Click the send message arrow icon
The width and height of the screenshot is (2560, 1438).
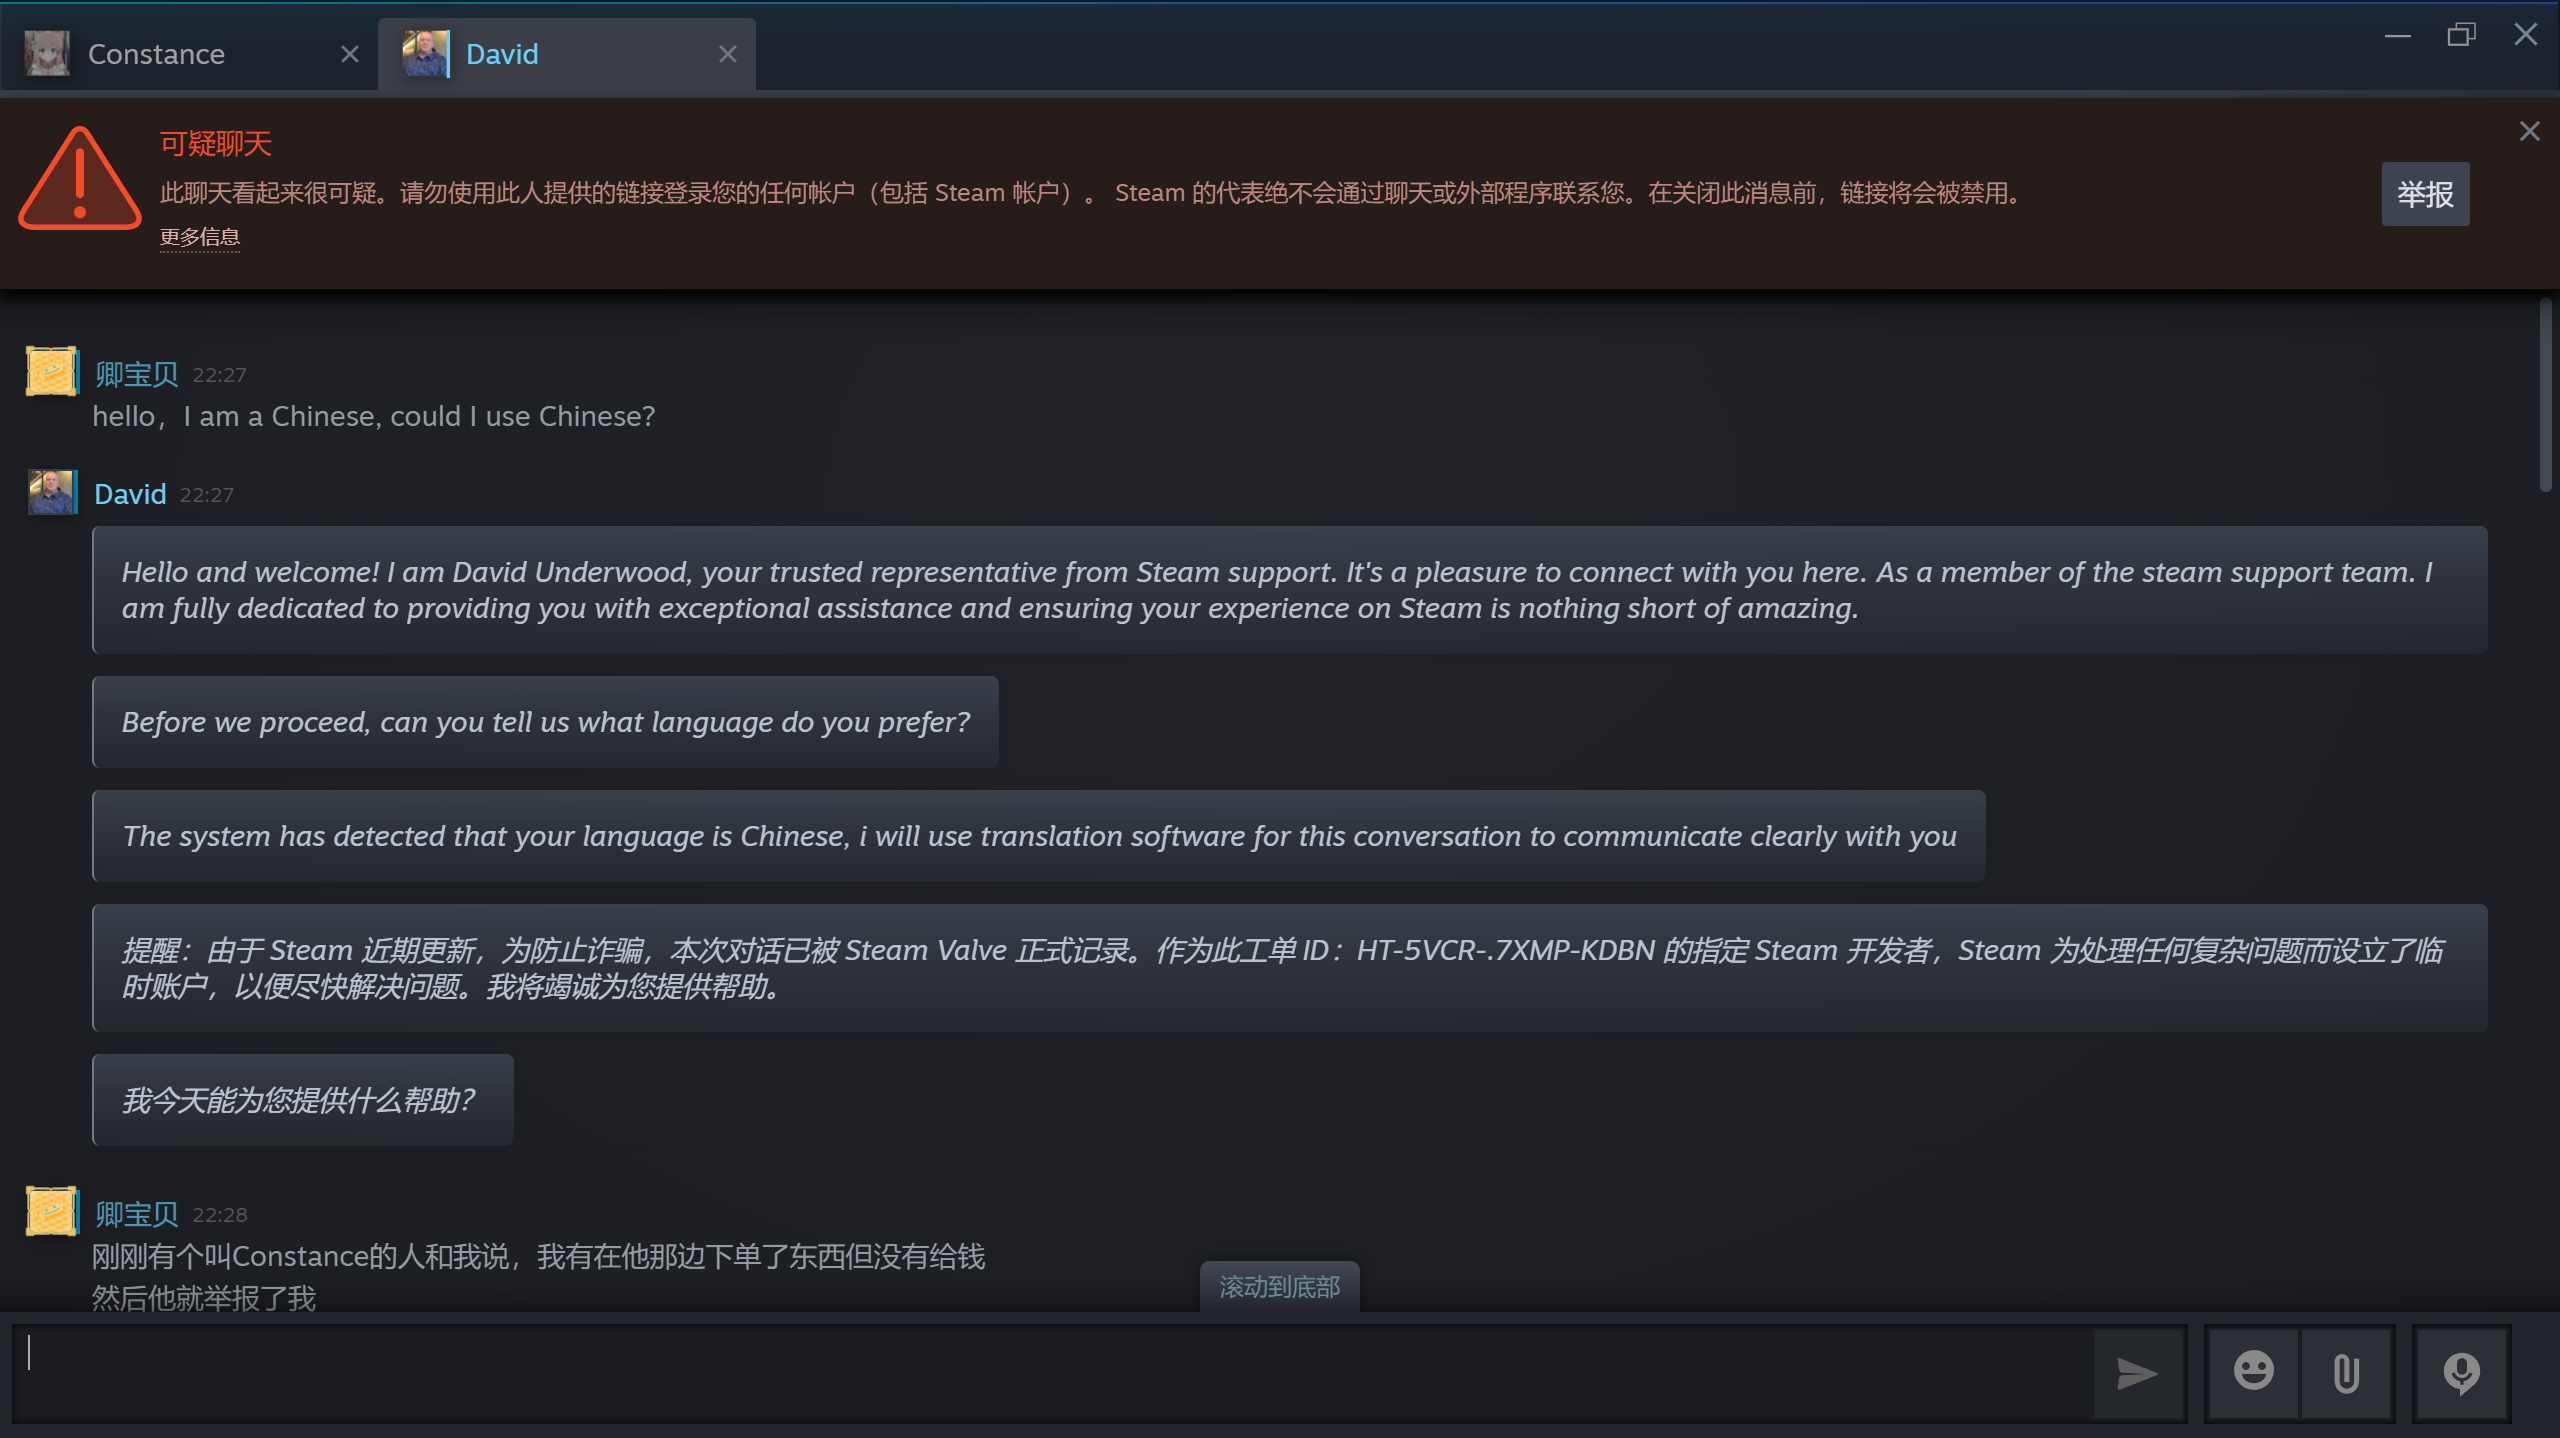pos(2137,1374)
